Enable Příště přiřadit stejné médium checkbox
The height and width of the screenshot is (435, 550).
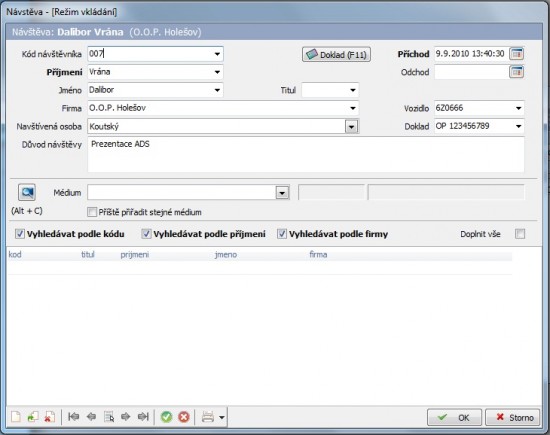92,212
